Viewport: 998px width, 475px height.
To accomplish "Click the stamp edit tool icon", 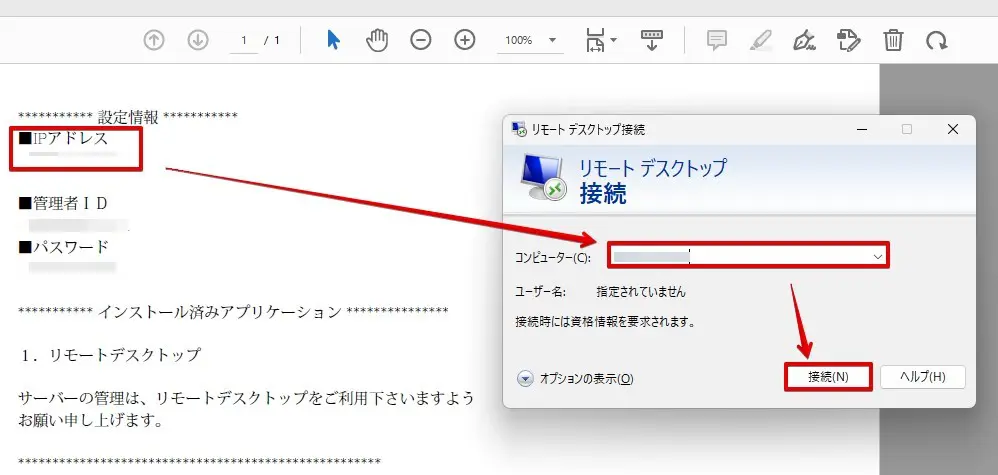I will tap(848, 40).
